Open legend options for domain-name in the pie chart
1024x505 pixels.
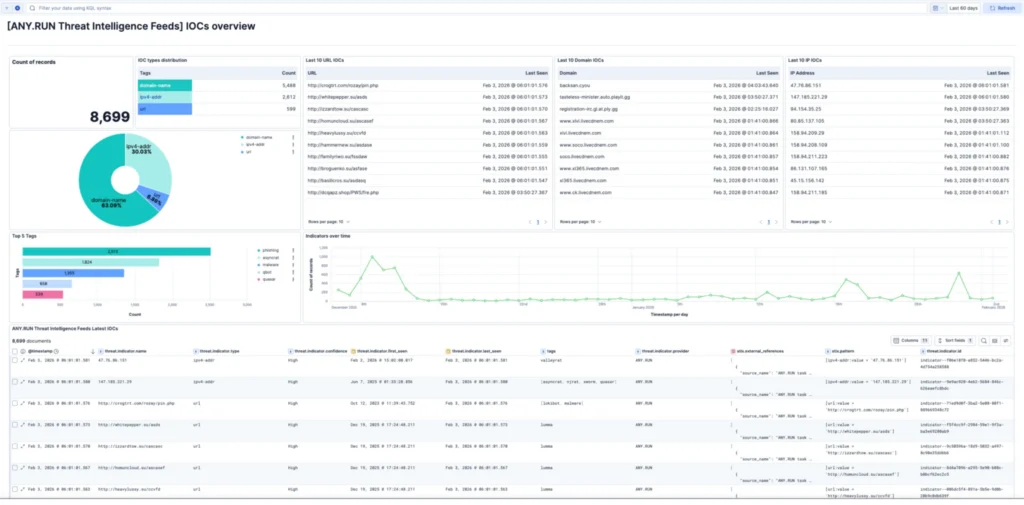(x=293, y=137)
